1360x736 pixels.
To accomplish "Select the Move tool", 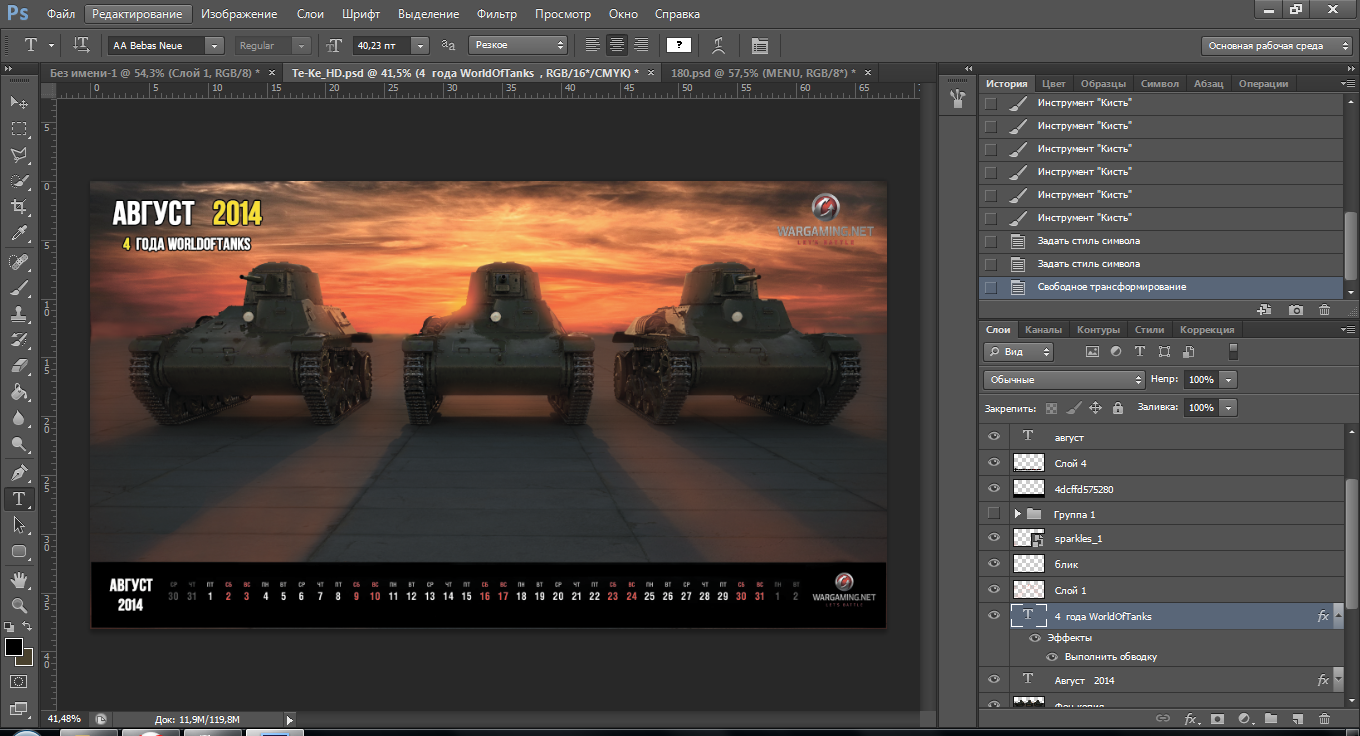I will pos(19,103).
